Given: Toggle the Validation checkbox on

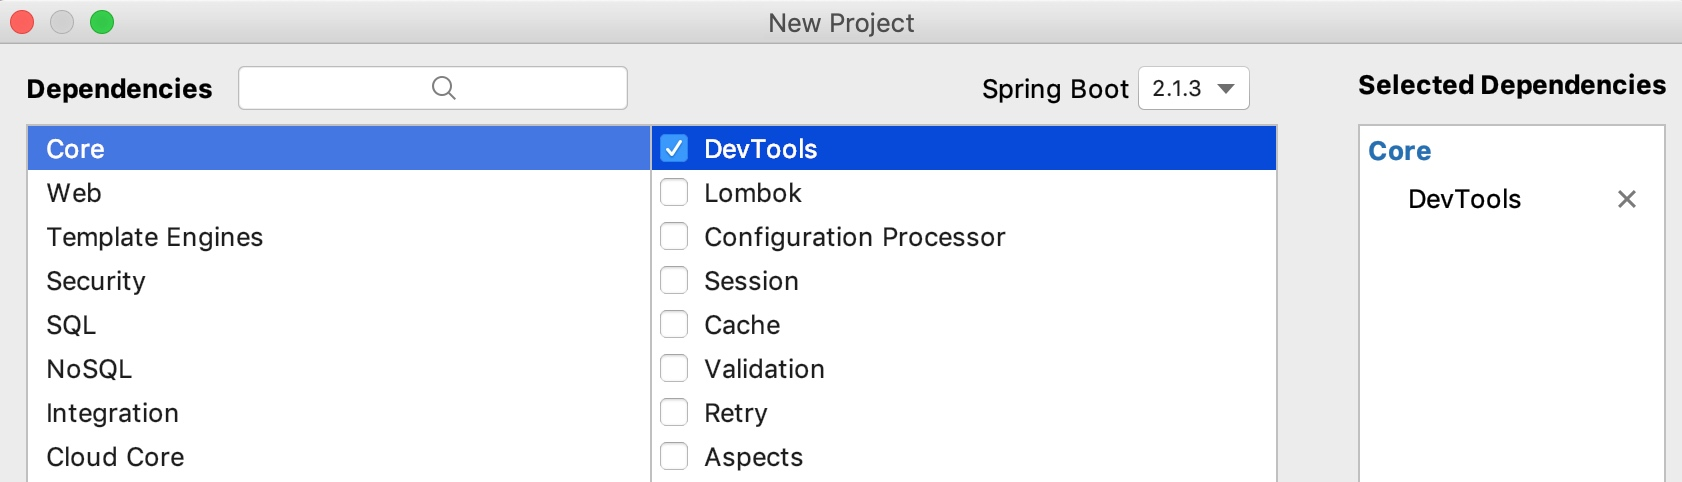Looking at the screenshot, I should (674, 369).
